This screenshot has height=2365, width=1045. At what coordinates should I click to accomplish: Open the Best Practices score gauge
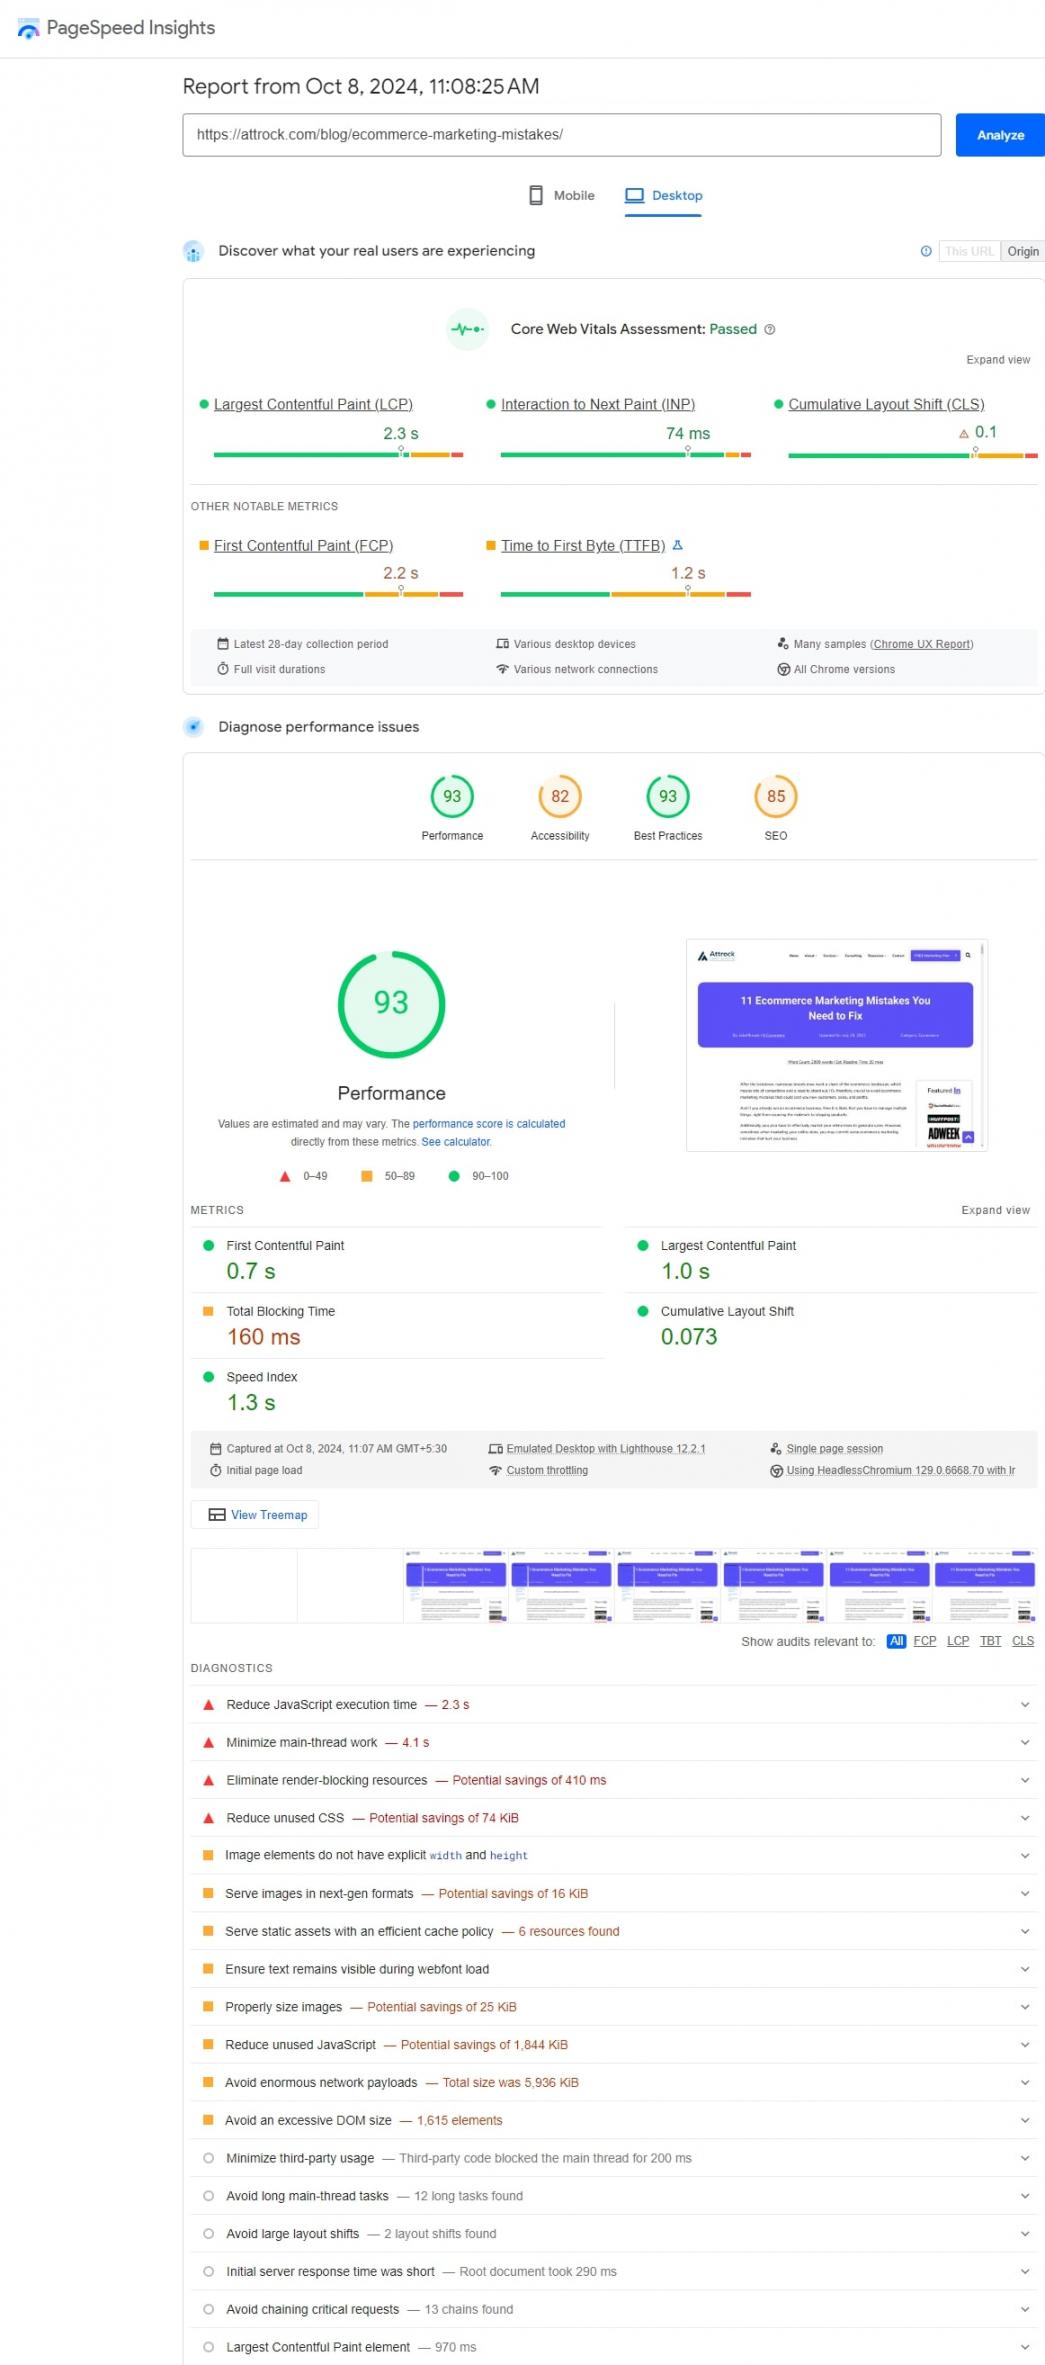pos(668,797)
